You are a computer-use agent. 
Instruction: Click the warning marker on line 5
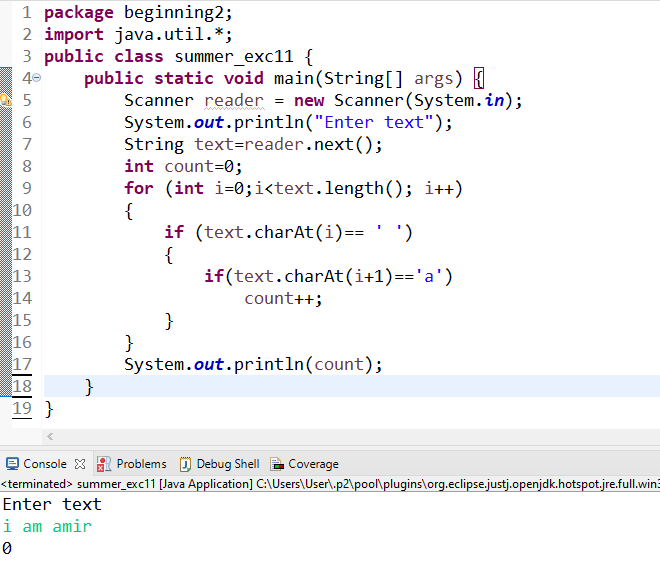point(4,100)
